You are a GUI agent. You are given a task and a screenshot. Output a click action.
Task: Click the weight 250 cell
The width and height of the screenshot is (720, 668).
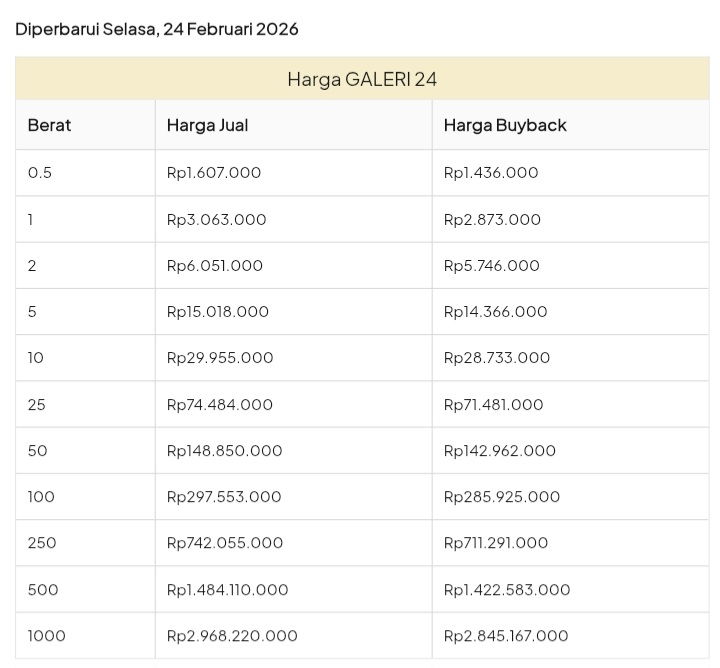tap(42, 542)
